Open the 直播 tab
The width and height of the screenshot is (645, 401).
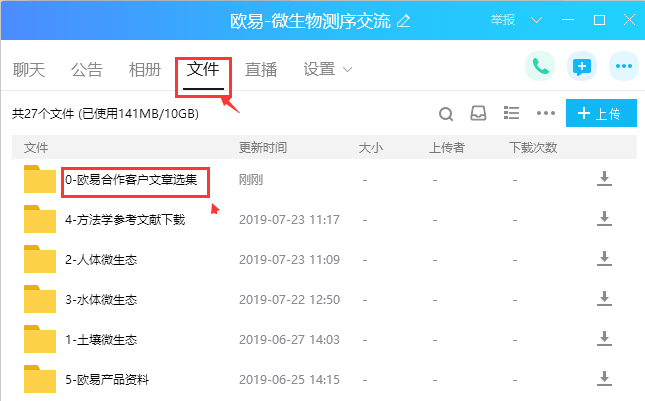click(261, 70)
